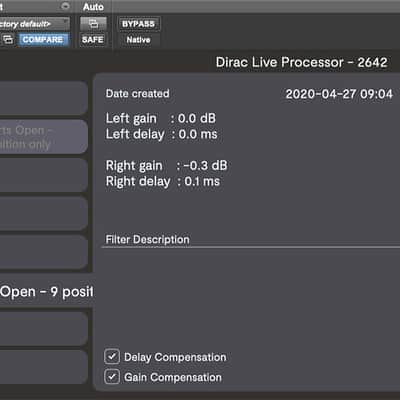
Task: Click the Right delay 0.1 ms value
Action: (x=202, y=181)
